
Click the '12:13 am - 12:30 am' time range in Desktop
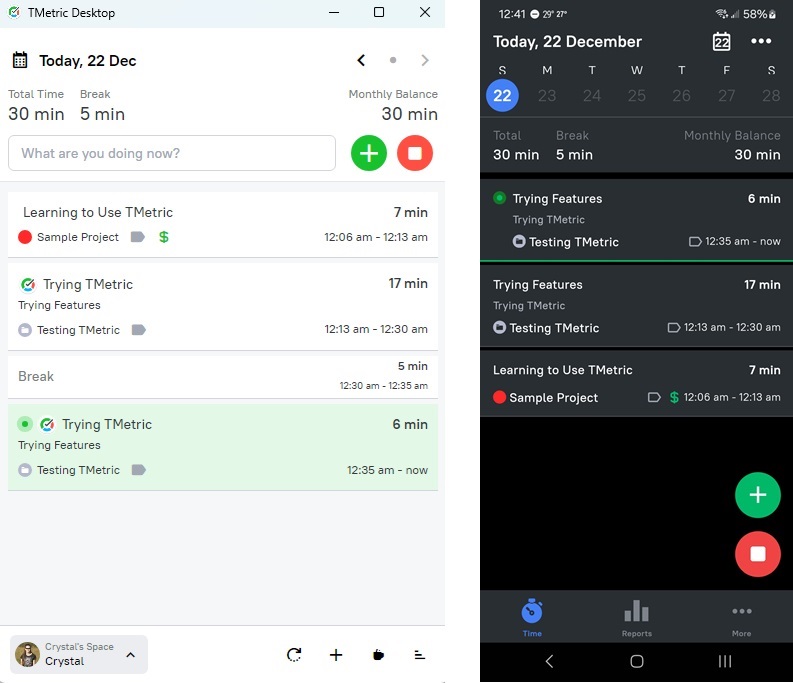click(x=376, y=329)
